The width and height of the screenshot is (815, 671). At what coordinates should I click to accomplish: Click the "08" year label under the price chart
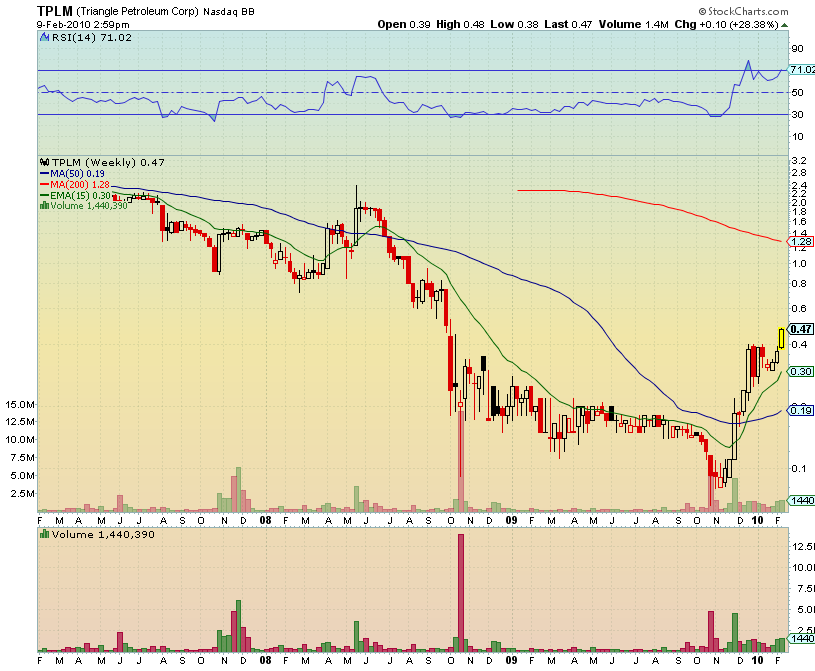(x=265, y=520)
